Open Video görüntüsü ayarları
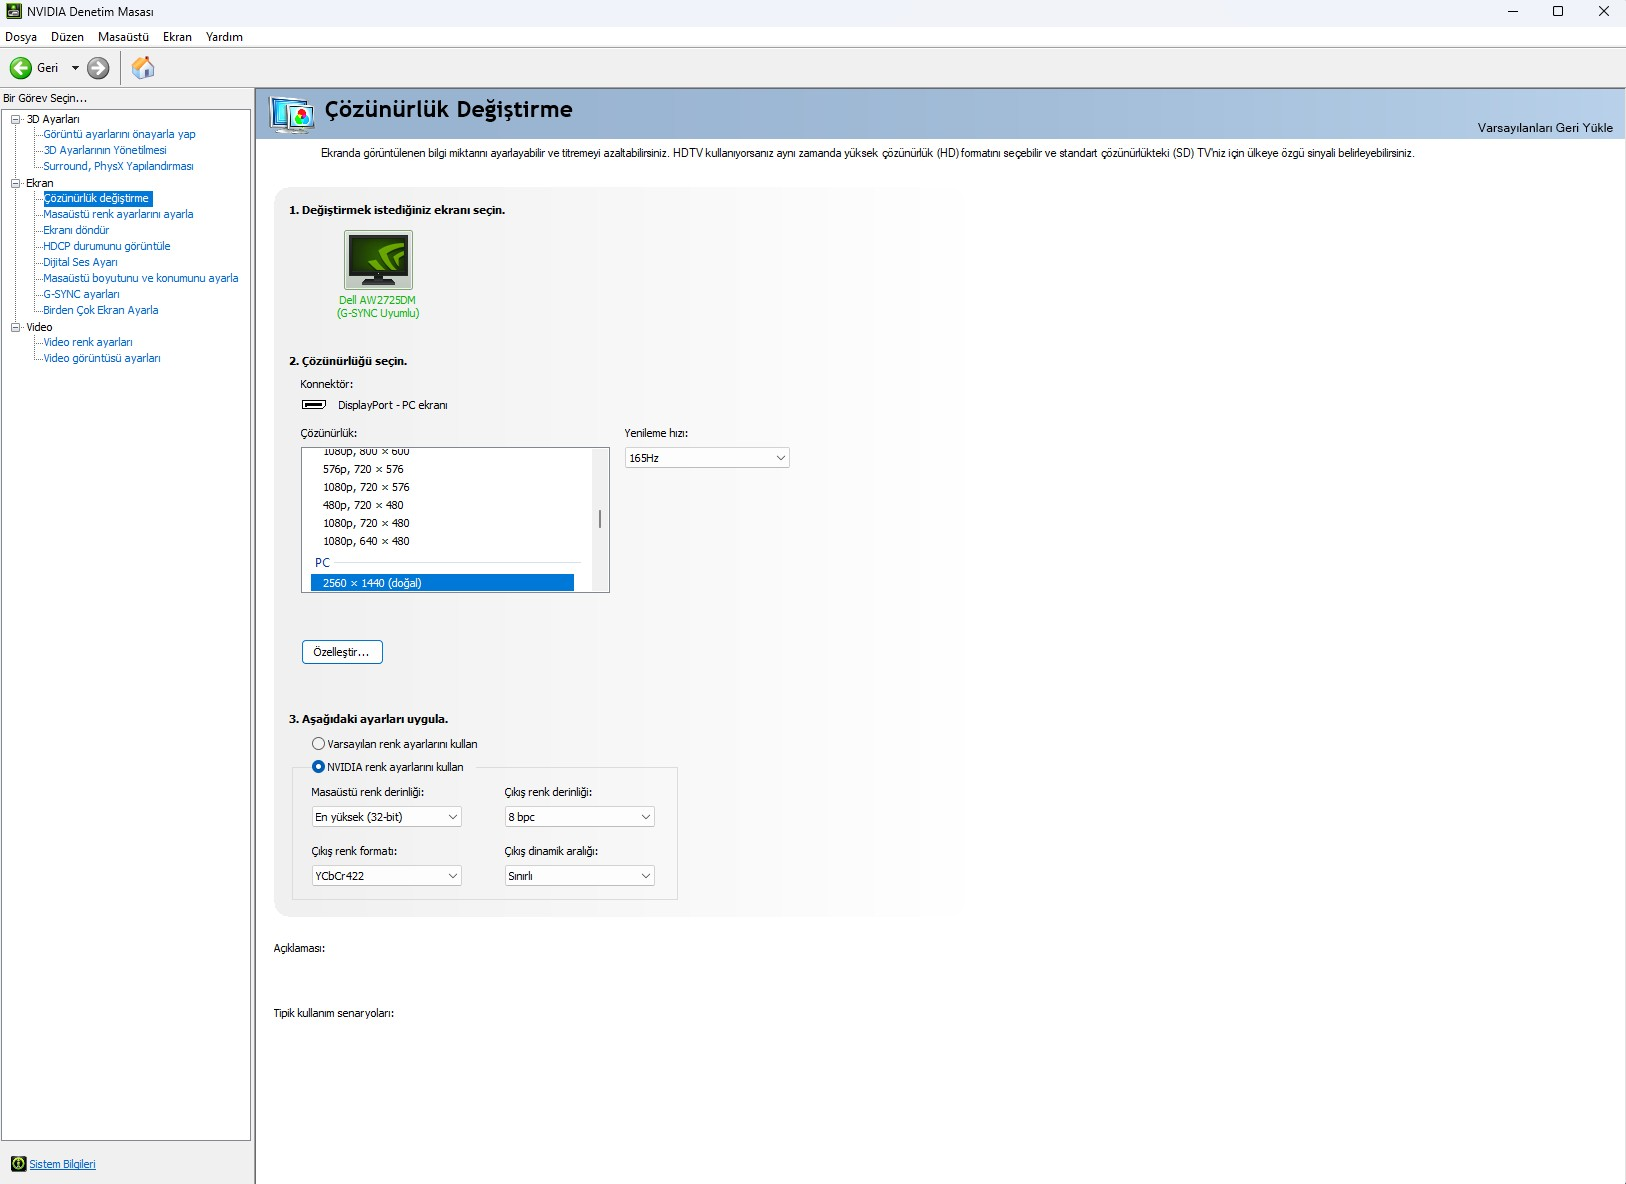Screen dimensions: 1626x1184 [x=101, y=358]
